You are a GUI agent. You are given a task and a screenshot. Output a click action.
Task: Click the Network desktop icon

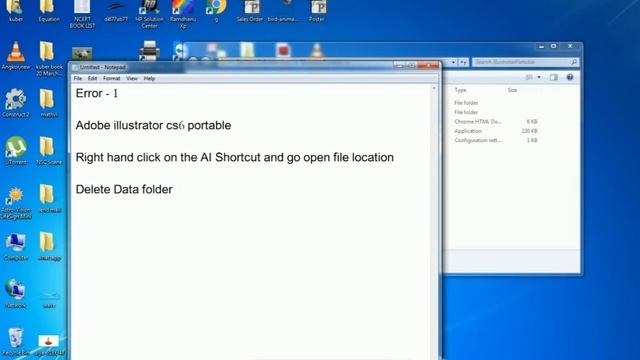[x=16, y=294]
